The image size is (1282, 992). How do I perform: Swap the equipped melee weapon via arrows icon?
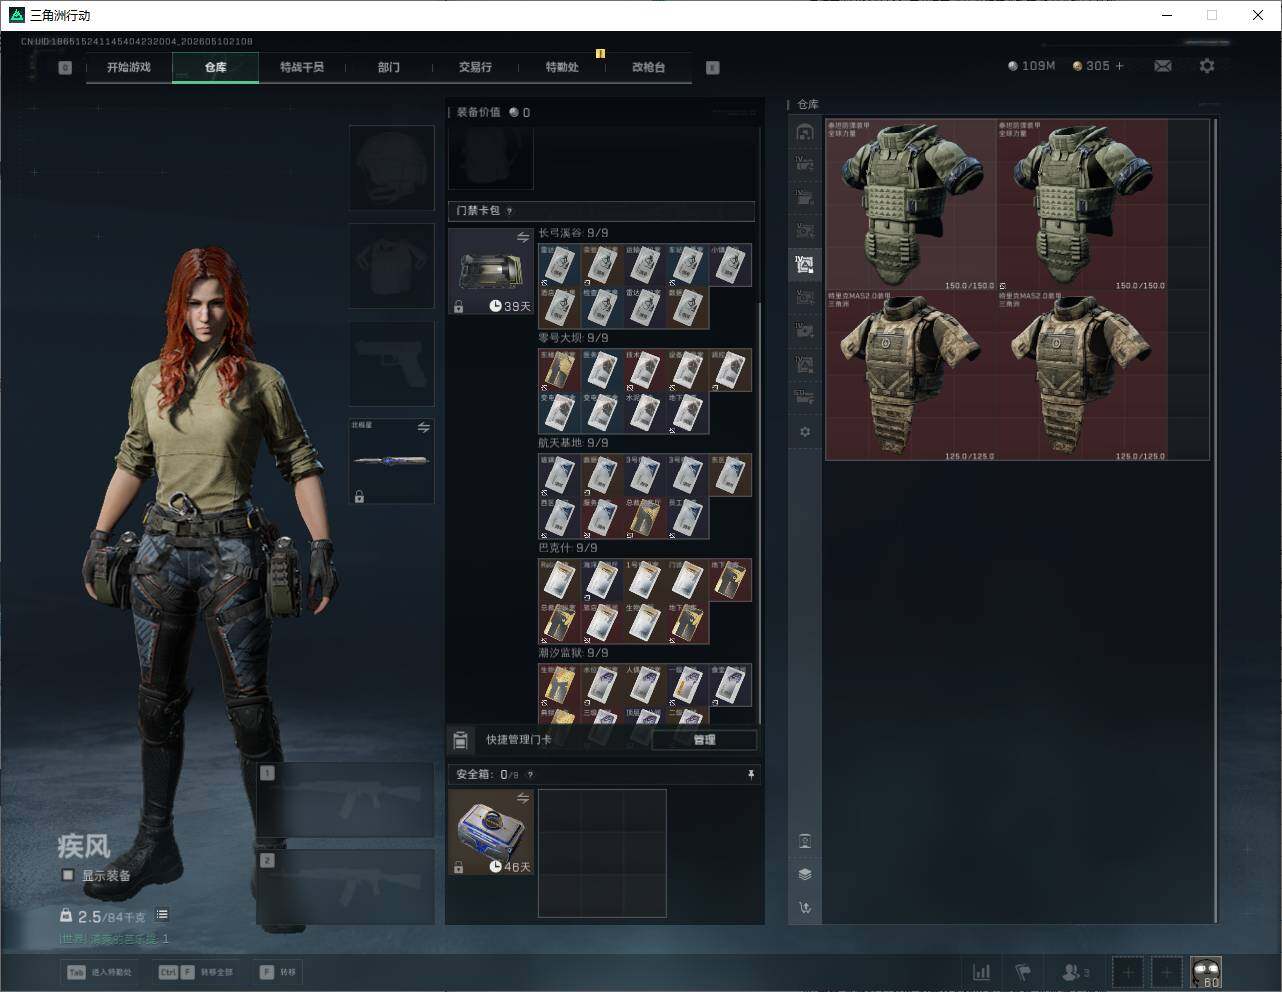point(423,428)
